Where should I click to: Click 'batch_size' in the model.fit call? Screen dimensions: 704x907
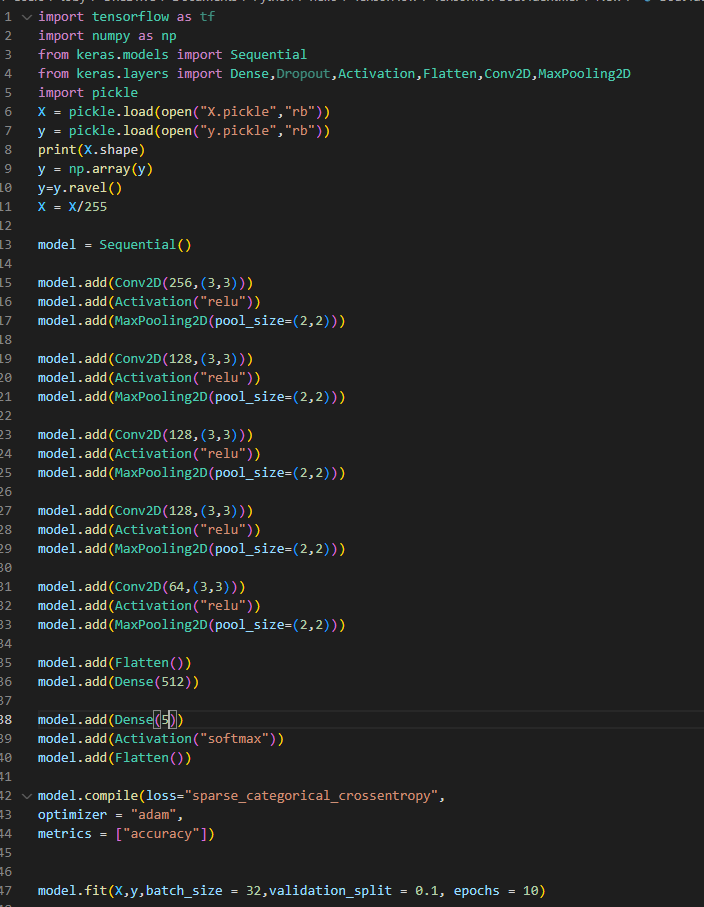[x=184, y=891]
